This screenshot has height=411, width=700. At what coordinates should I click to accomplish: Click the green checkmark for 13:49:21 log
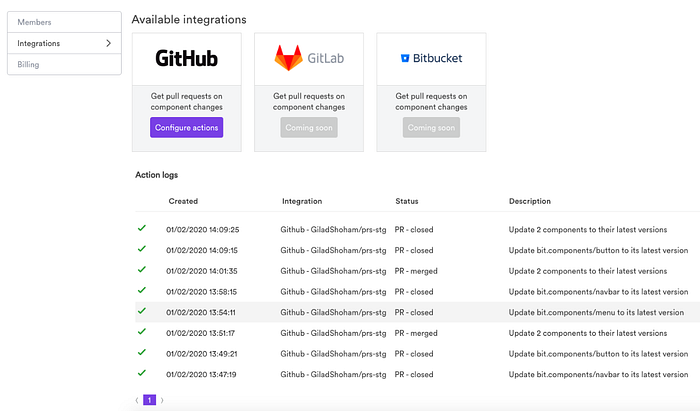click(x=142, y=352)
